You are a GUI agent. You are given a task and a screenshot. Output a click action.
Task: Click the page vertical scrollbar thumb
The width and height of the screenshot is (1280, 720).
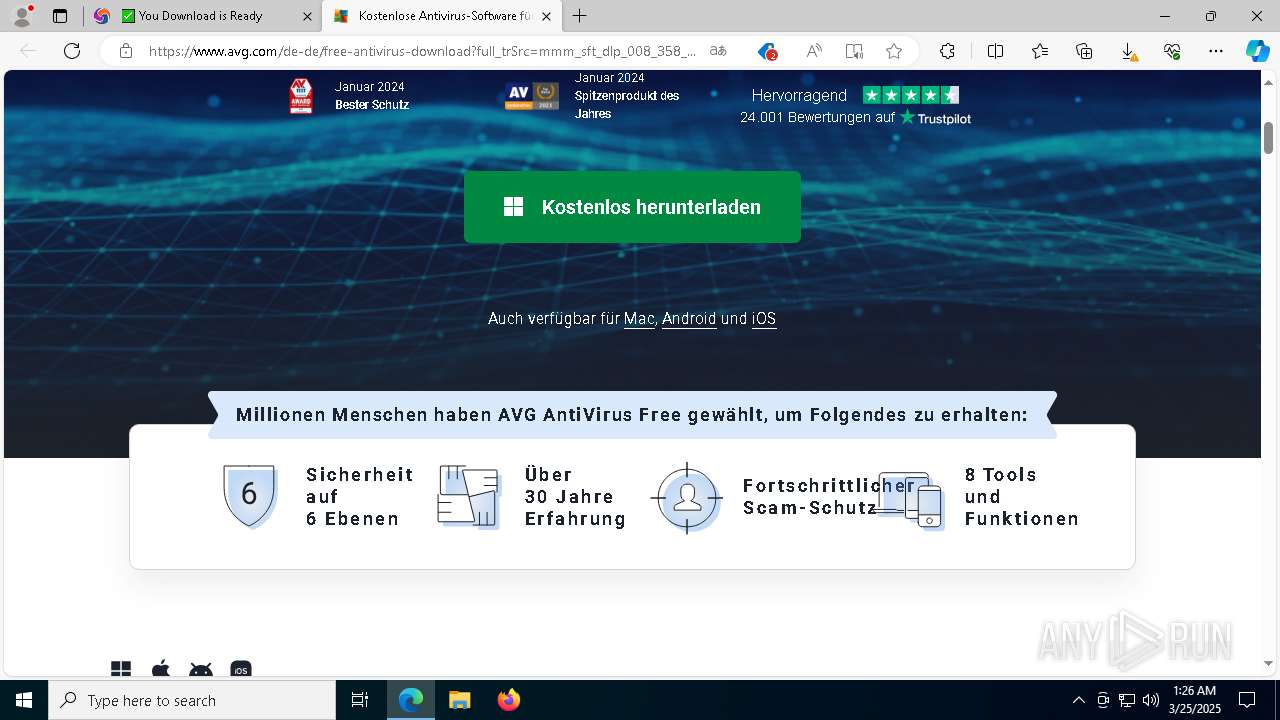click(x=1268, y=137)
